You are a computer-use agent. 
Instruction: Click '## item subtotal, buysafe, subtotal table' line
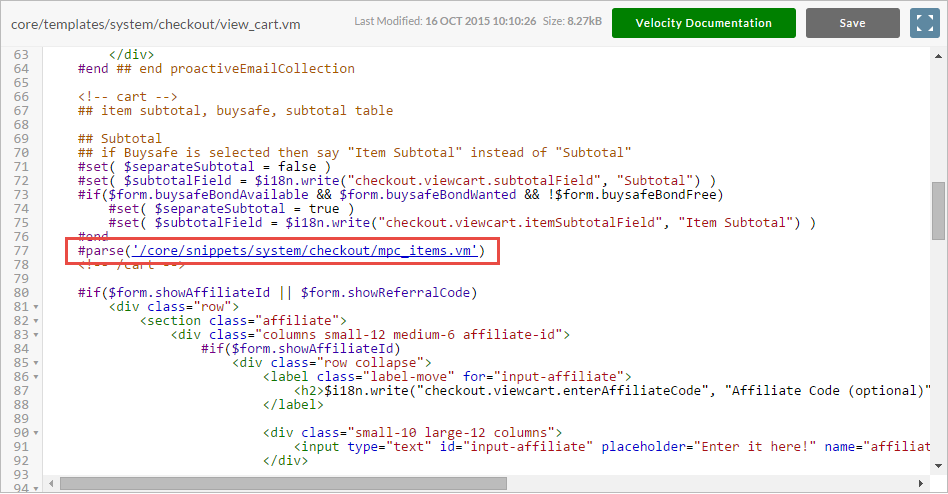[236, 111]
